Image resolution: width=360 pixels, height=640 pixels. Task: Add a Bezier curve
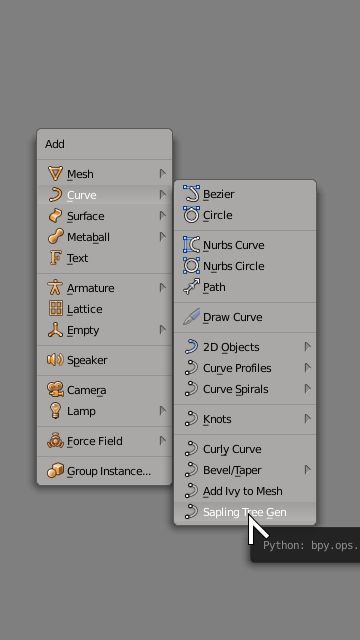245,194
